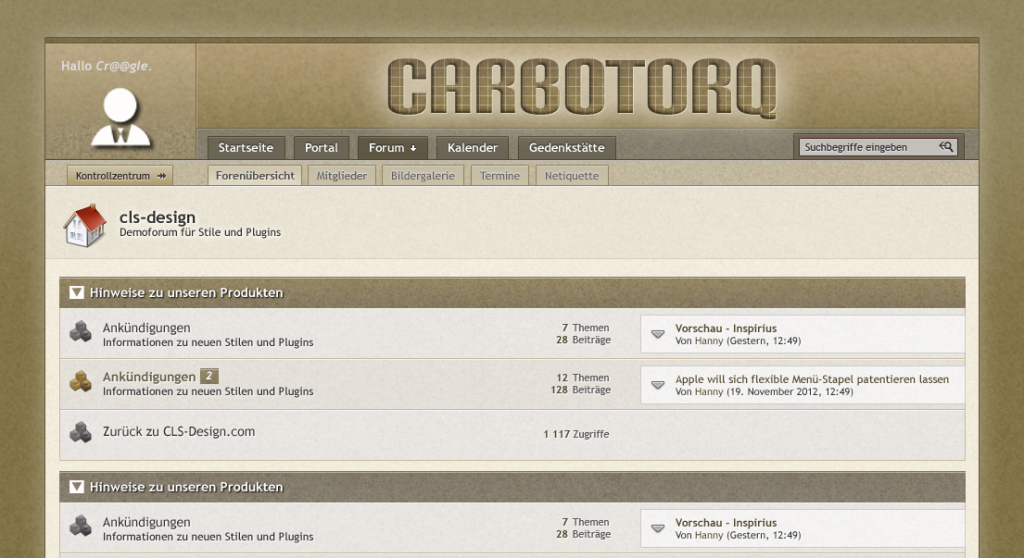Click the gold cubes icon beside unread Ankündigungen
The image size is (1024, 558).
[x=80, y=382]
